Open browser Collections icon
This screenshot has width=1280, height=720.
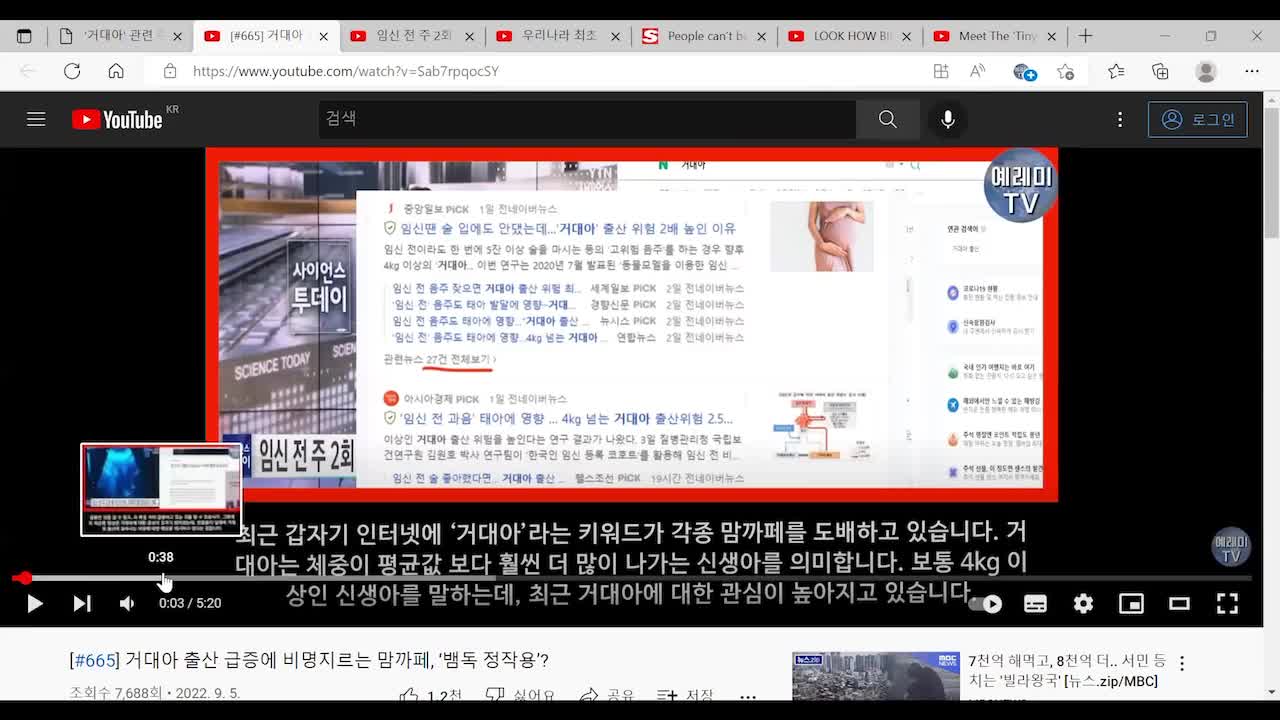click(1160, 71)
